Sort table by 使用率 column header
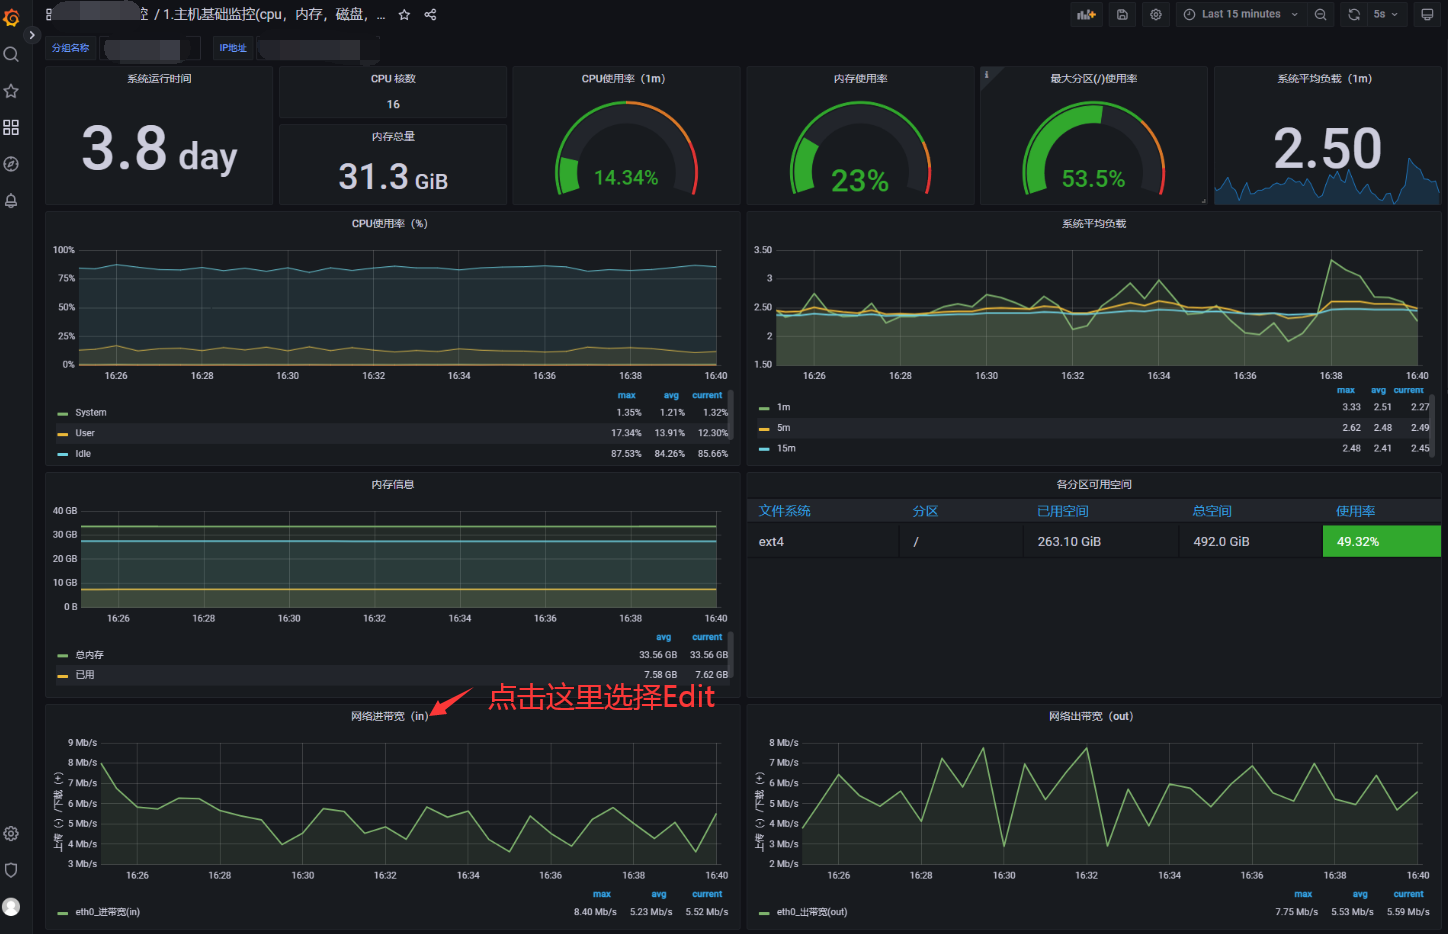Image resolution: width=1448 pixels, height=934 pixels. tap(1356, 511)
